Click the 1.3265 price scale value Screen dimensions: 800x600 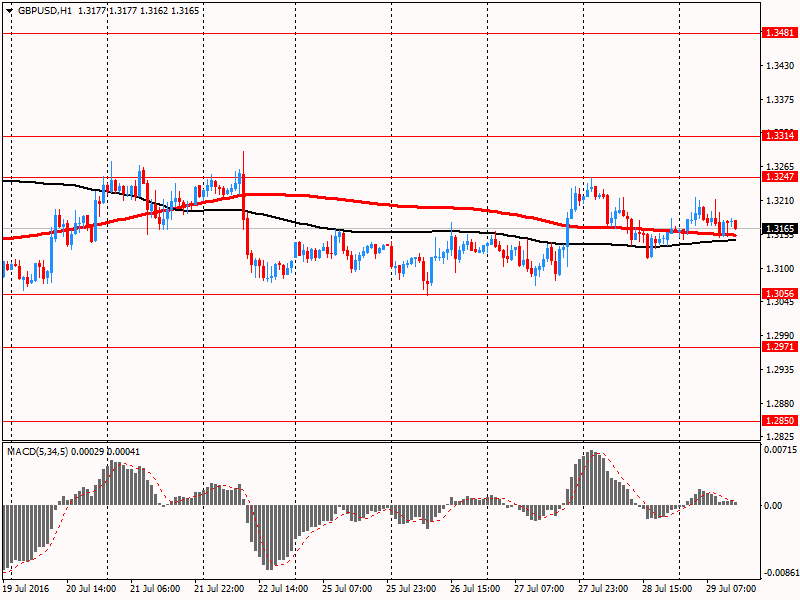tap(781, 167)
